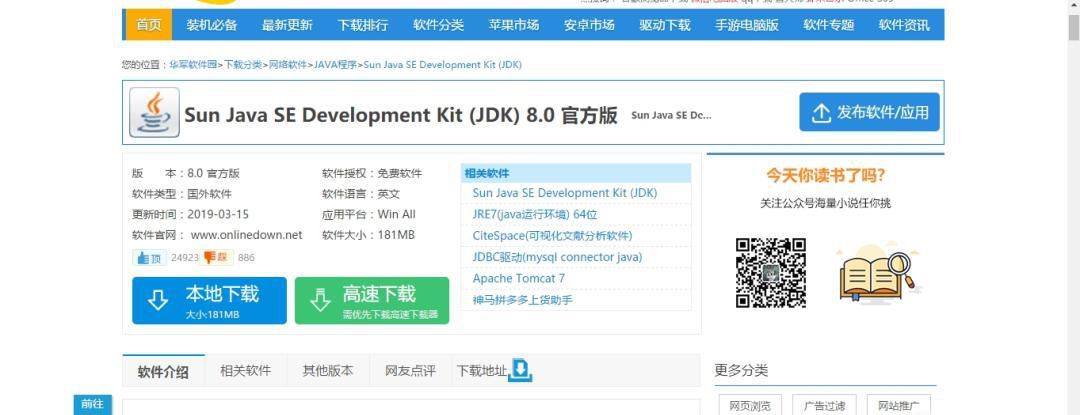Click the 前往 floating button
This screenshot has height=415, width=1080.
click(x=92, y=405)
